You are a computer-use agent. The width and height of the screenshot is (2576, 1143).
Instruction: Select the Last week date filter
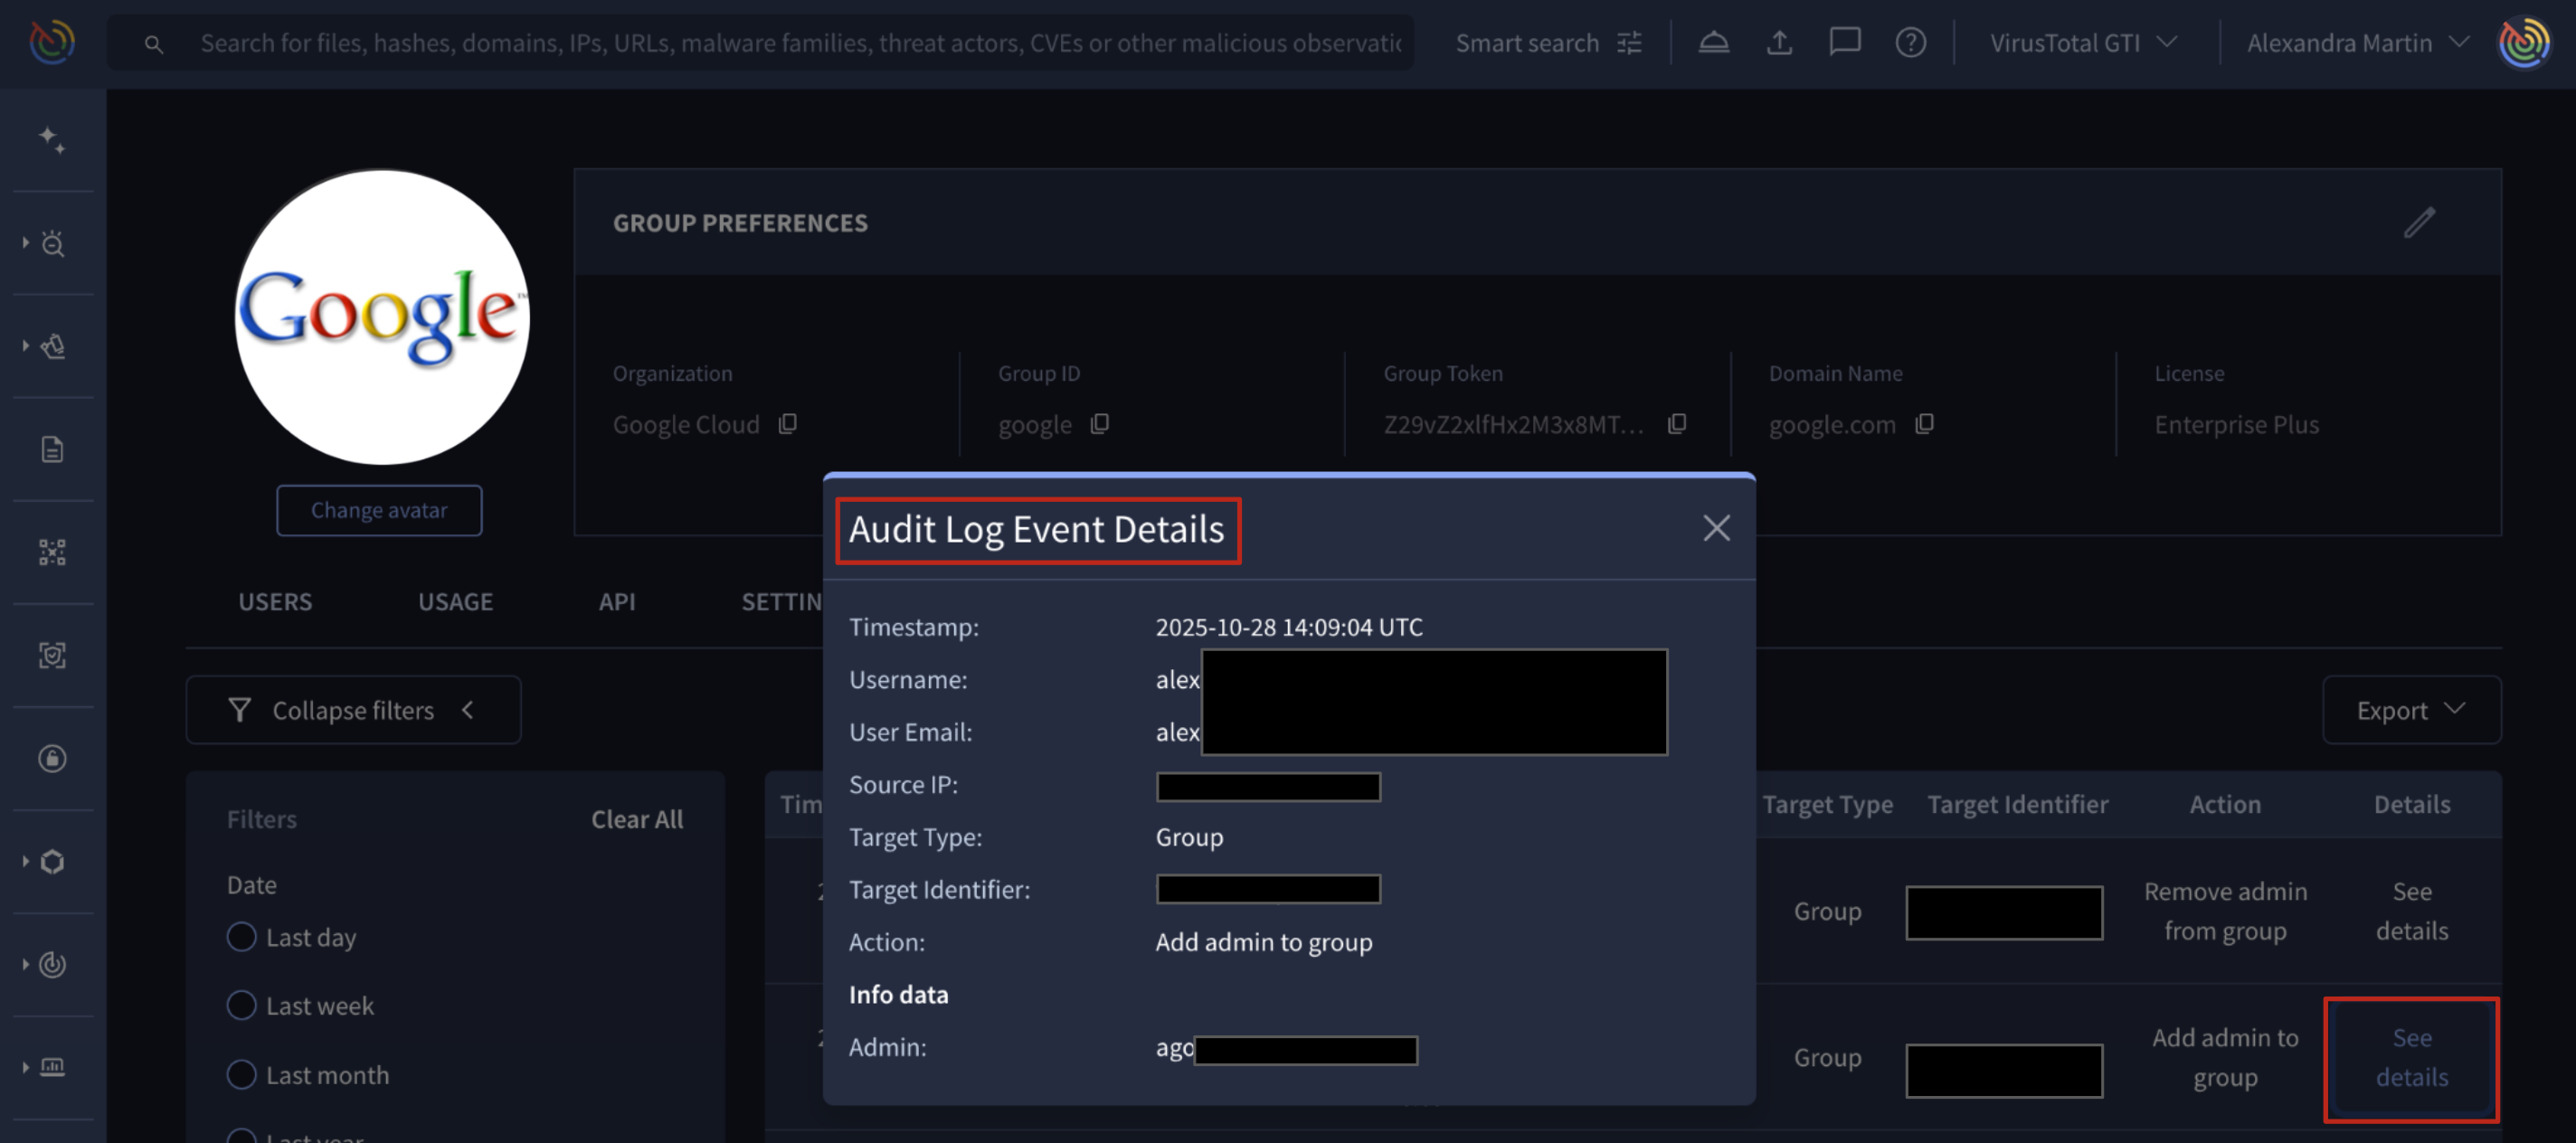[241, 1005]
